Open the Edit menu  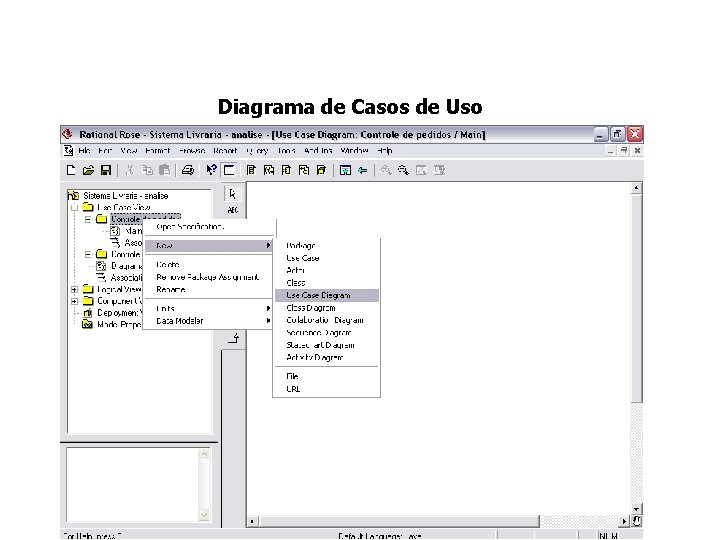(x=105, y=151)
